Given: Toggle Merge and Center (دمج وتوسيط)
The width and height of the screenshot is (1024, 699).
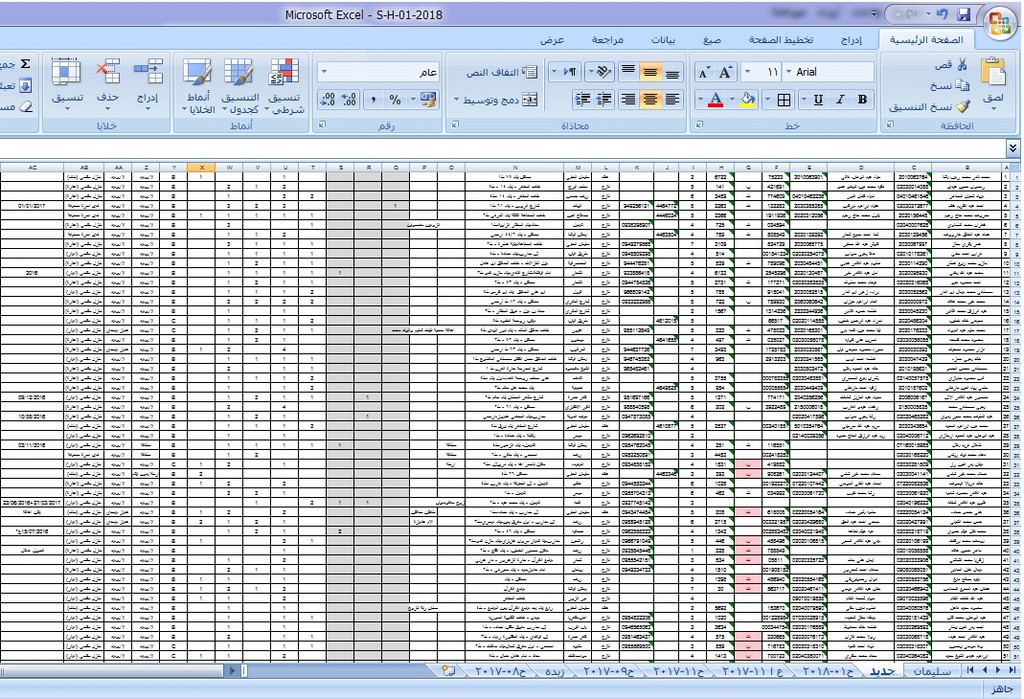Looking at the screenshot, I should 502,100.
